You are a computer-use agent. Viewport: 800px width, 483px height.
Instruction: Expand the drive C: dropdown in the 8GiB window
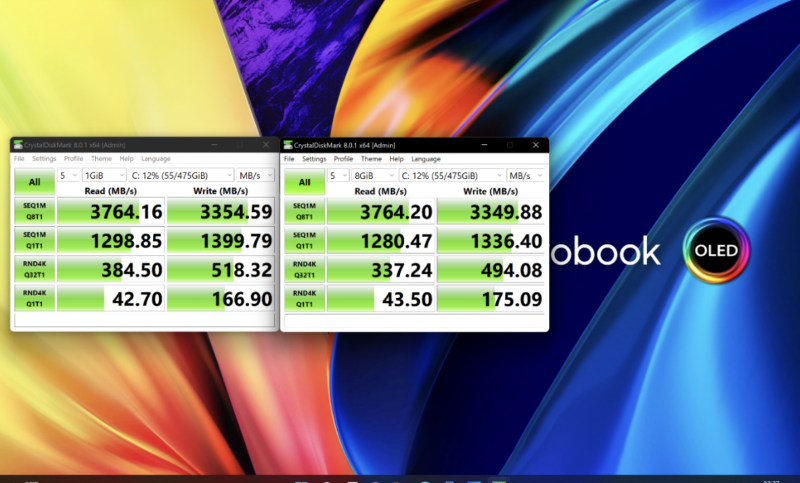click(x=452, y=175)
